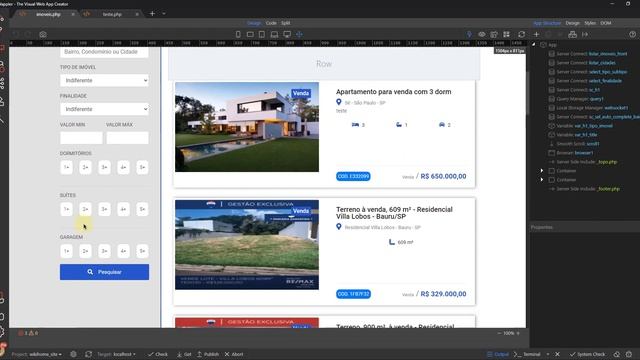640x360 pixels.
Task: Open the DOM panel tab
Action: (x=606, y=23)
